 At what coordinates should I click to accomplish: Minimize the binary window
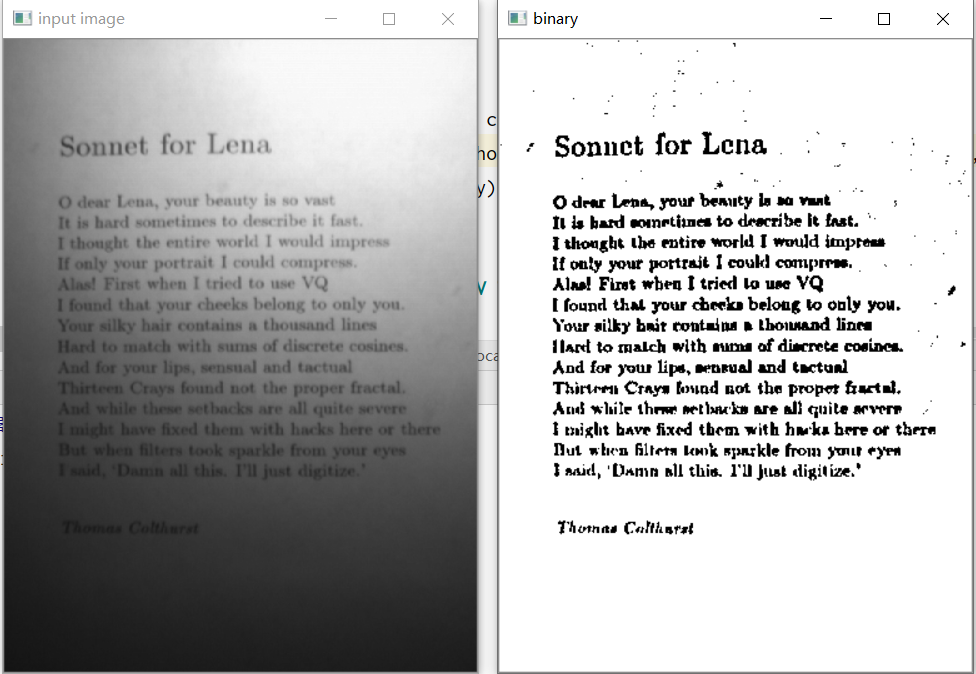(x=826, y=19)
